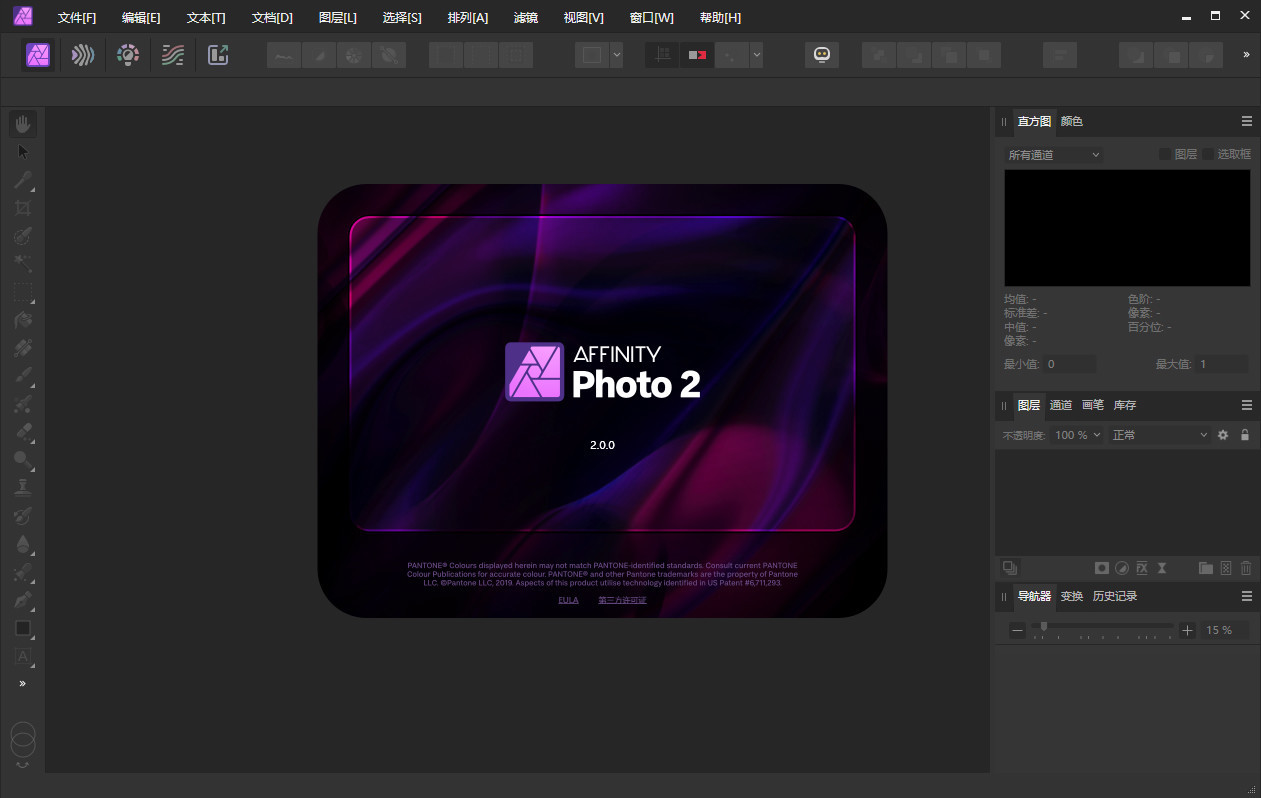Open the Export Persona
Screen dimensions: 1261x798
(x=218, y=55)
